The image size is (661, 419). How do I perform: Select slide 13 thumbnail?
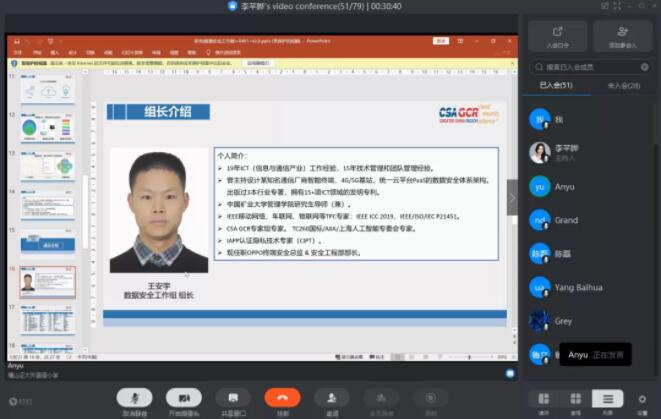(48, 167)
